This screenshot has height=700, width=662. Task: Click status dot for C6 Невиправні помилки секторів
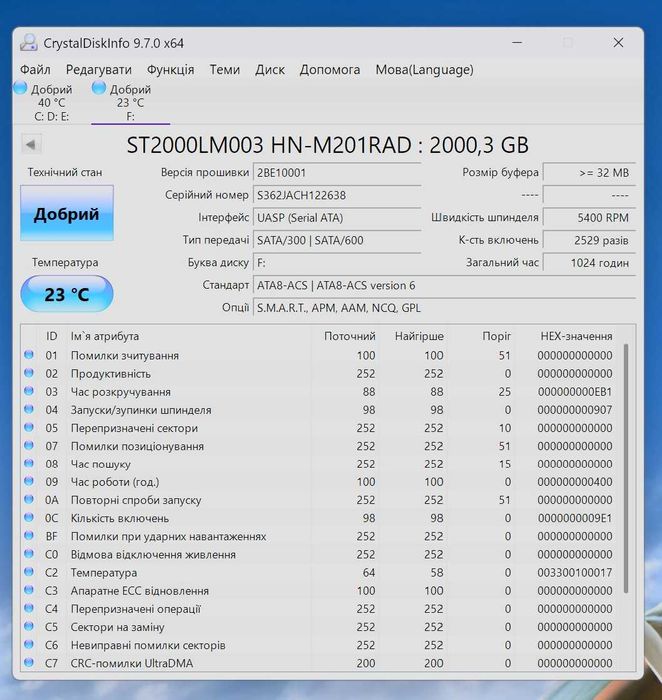coord(29,644)
